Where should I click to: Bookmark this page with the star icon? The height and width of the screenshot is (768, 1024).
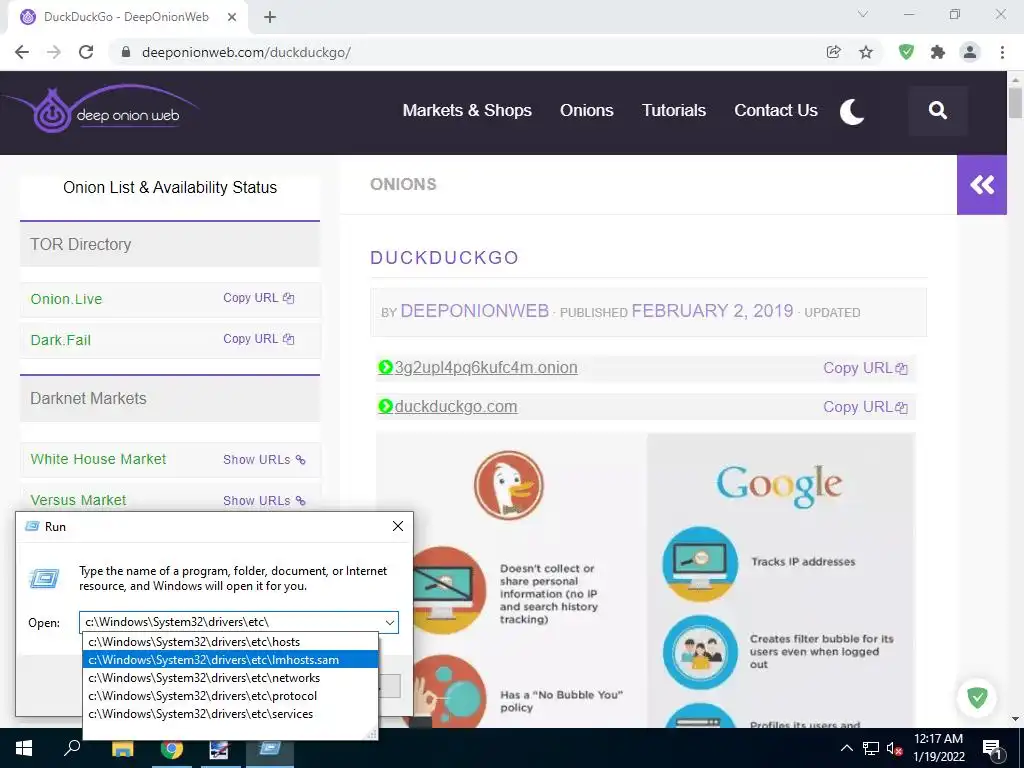866,52
